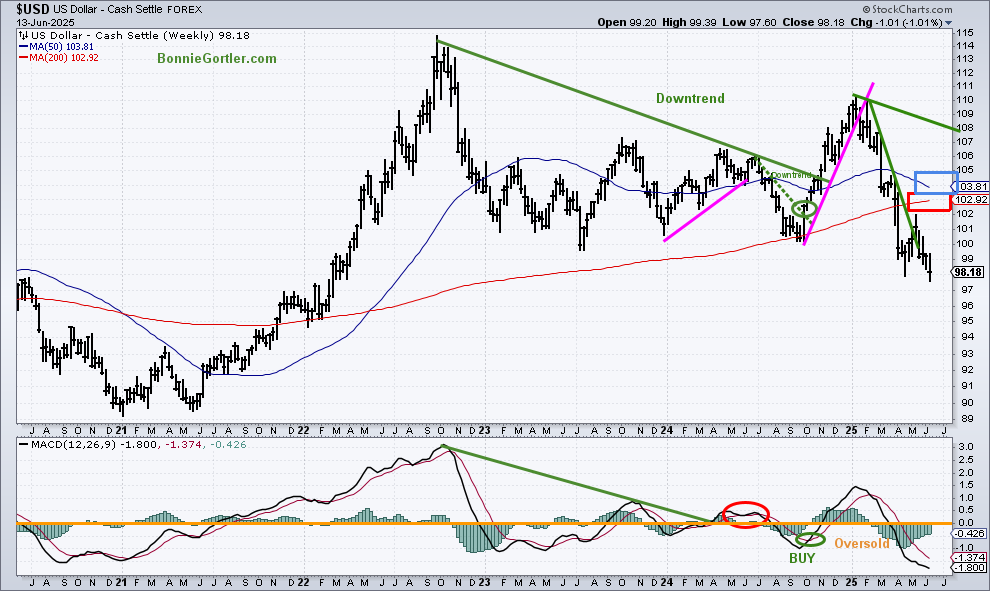Click year 25 on MACD panel time axis
Screen dimensions: 990x591
(851, 582)
